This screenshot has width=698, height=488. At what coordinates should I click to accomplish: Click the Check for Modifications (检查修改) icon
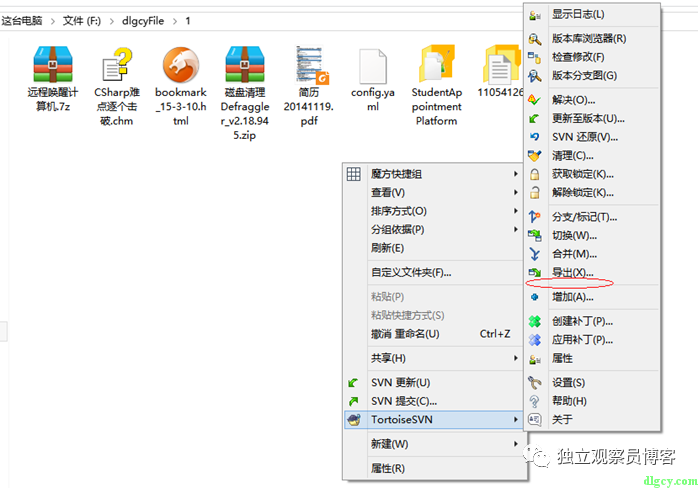[x=534, y=57]
